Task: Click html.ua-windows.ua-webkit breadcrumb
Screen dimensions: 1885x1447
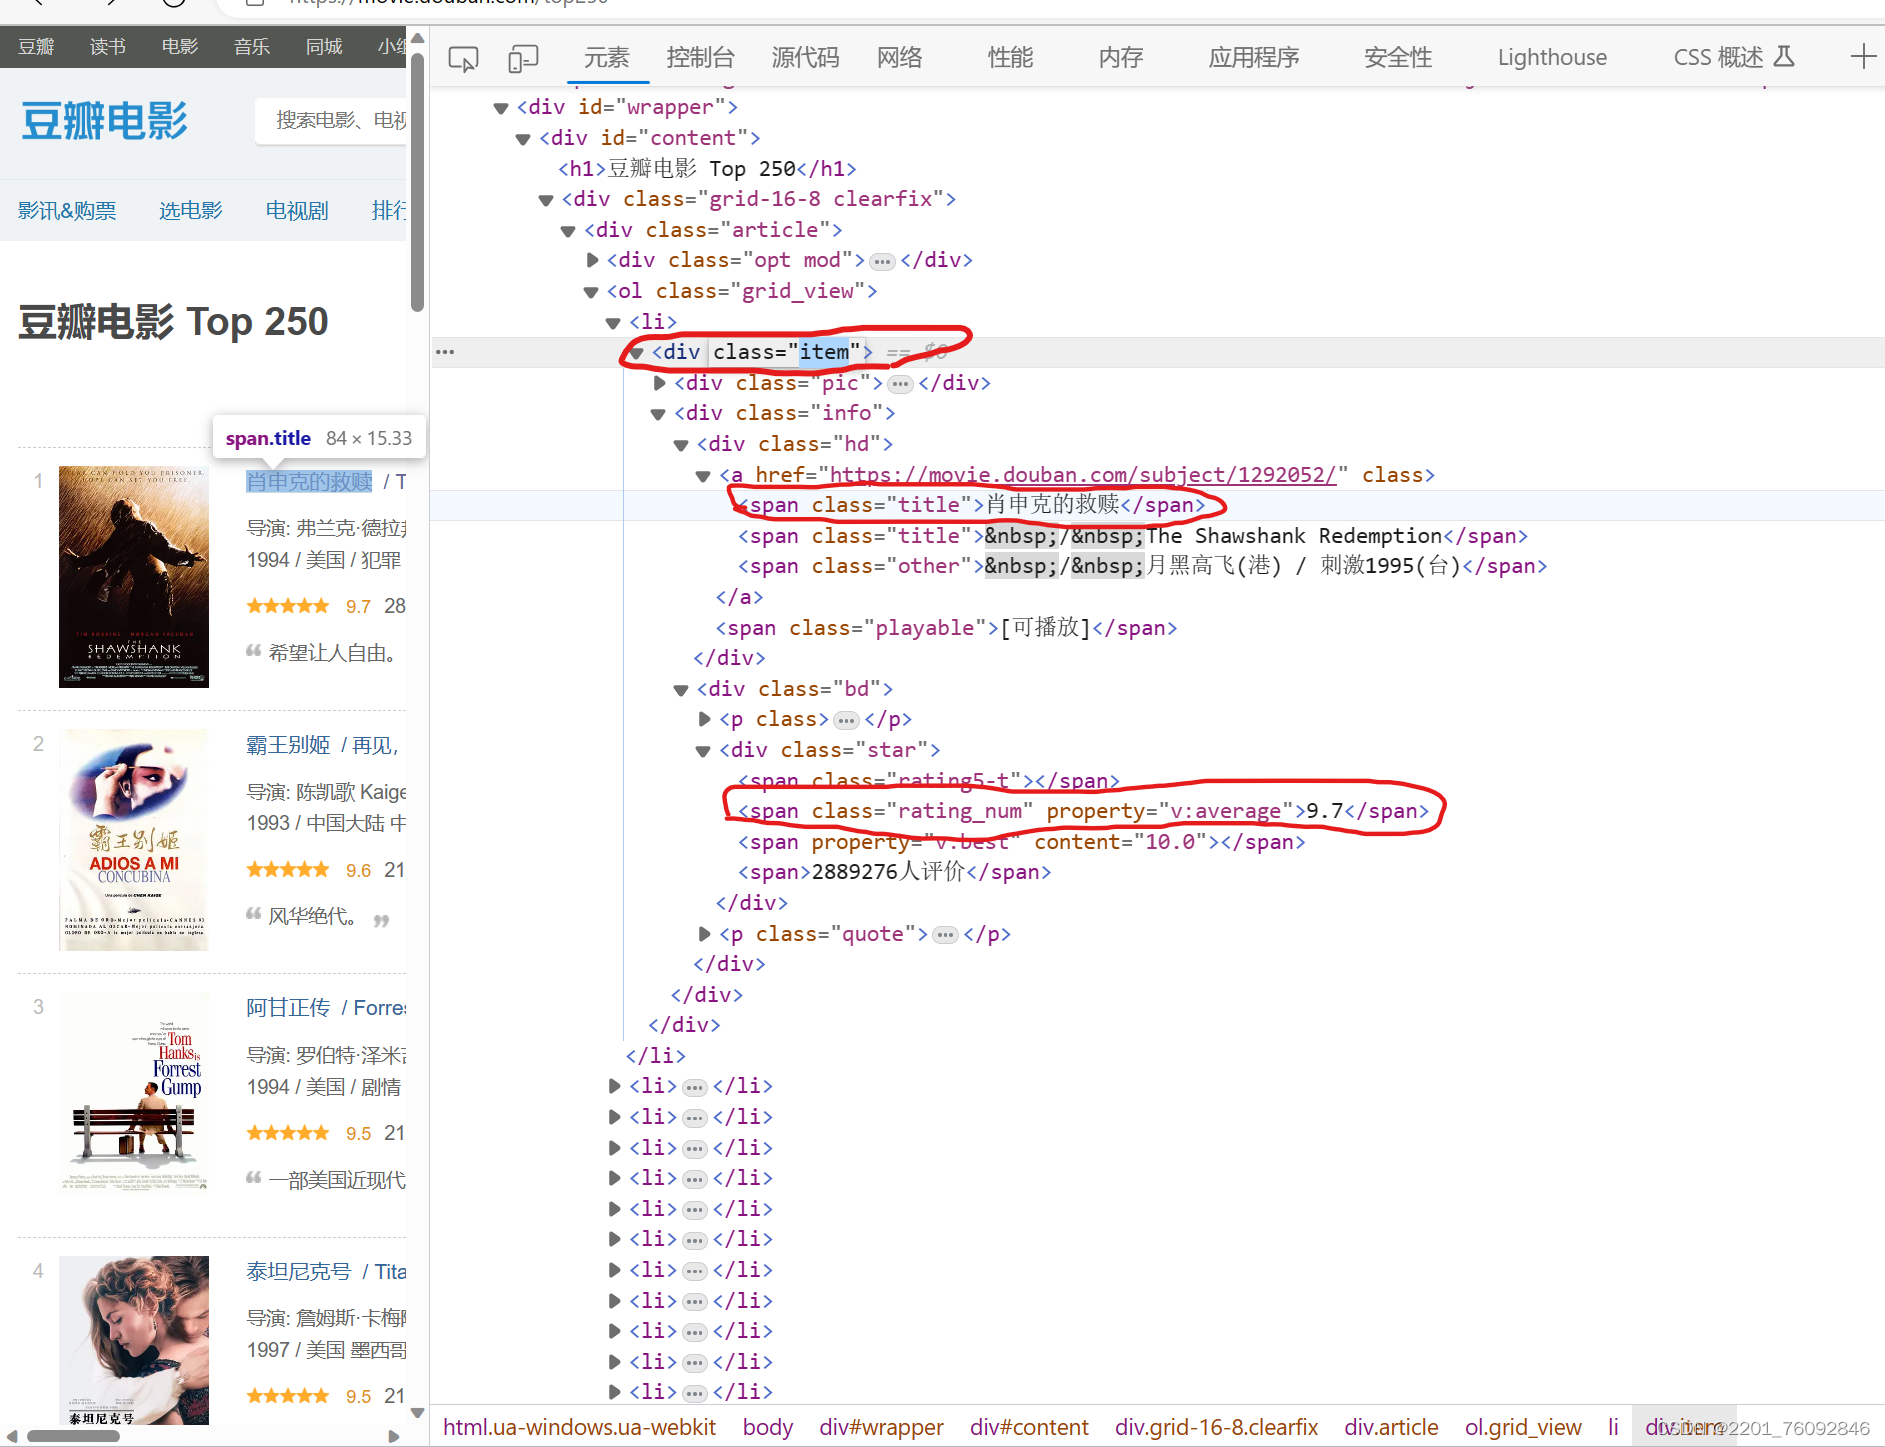Action: tap(580, 1427)
